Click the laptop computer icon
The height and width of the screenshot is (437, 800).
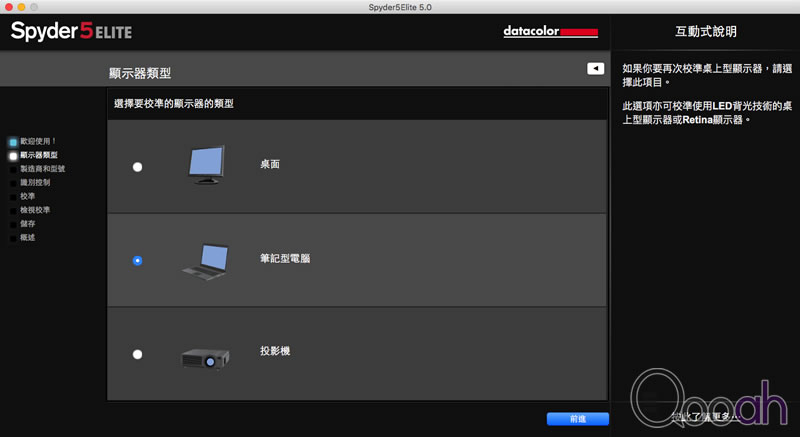click(x=206, y=262)
